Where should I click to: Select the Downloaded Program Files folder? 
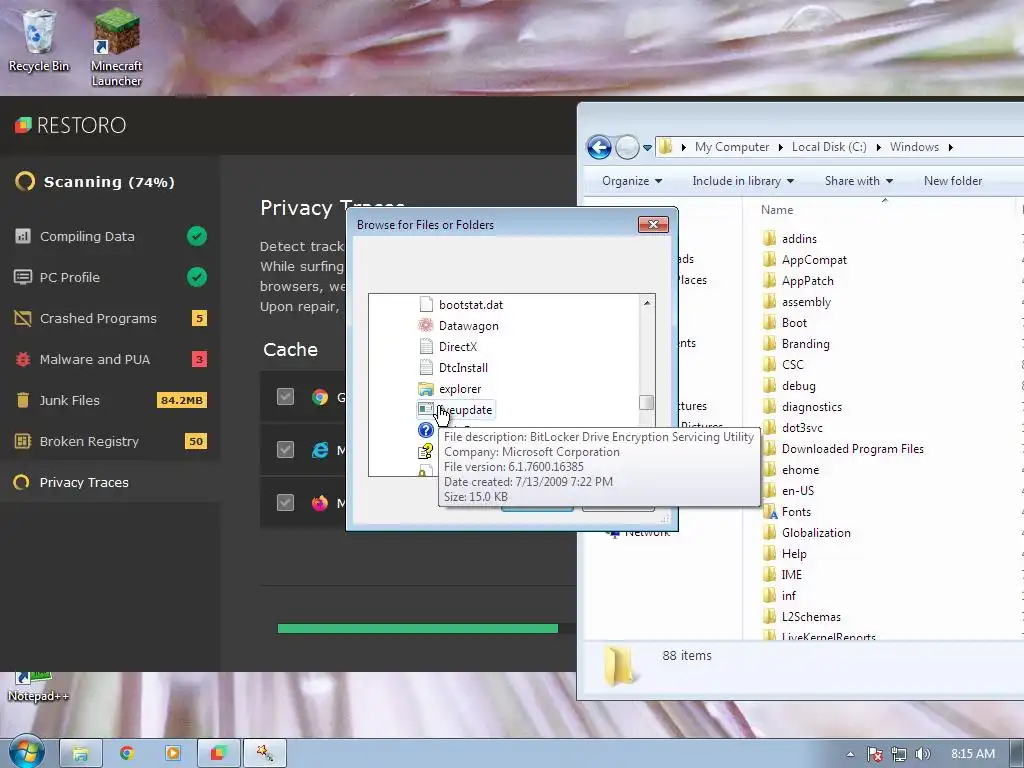pos(843,449)
